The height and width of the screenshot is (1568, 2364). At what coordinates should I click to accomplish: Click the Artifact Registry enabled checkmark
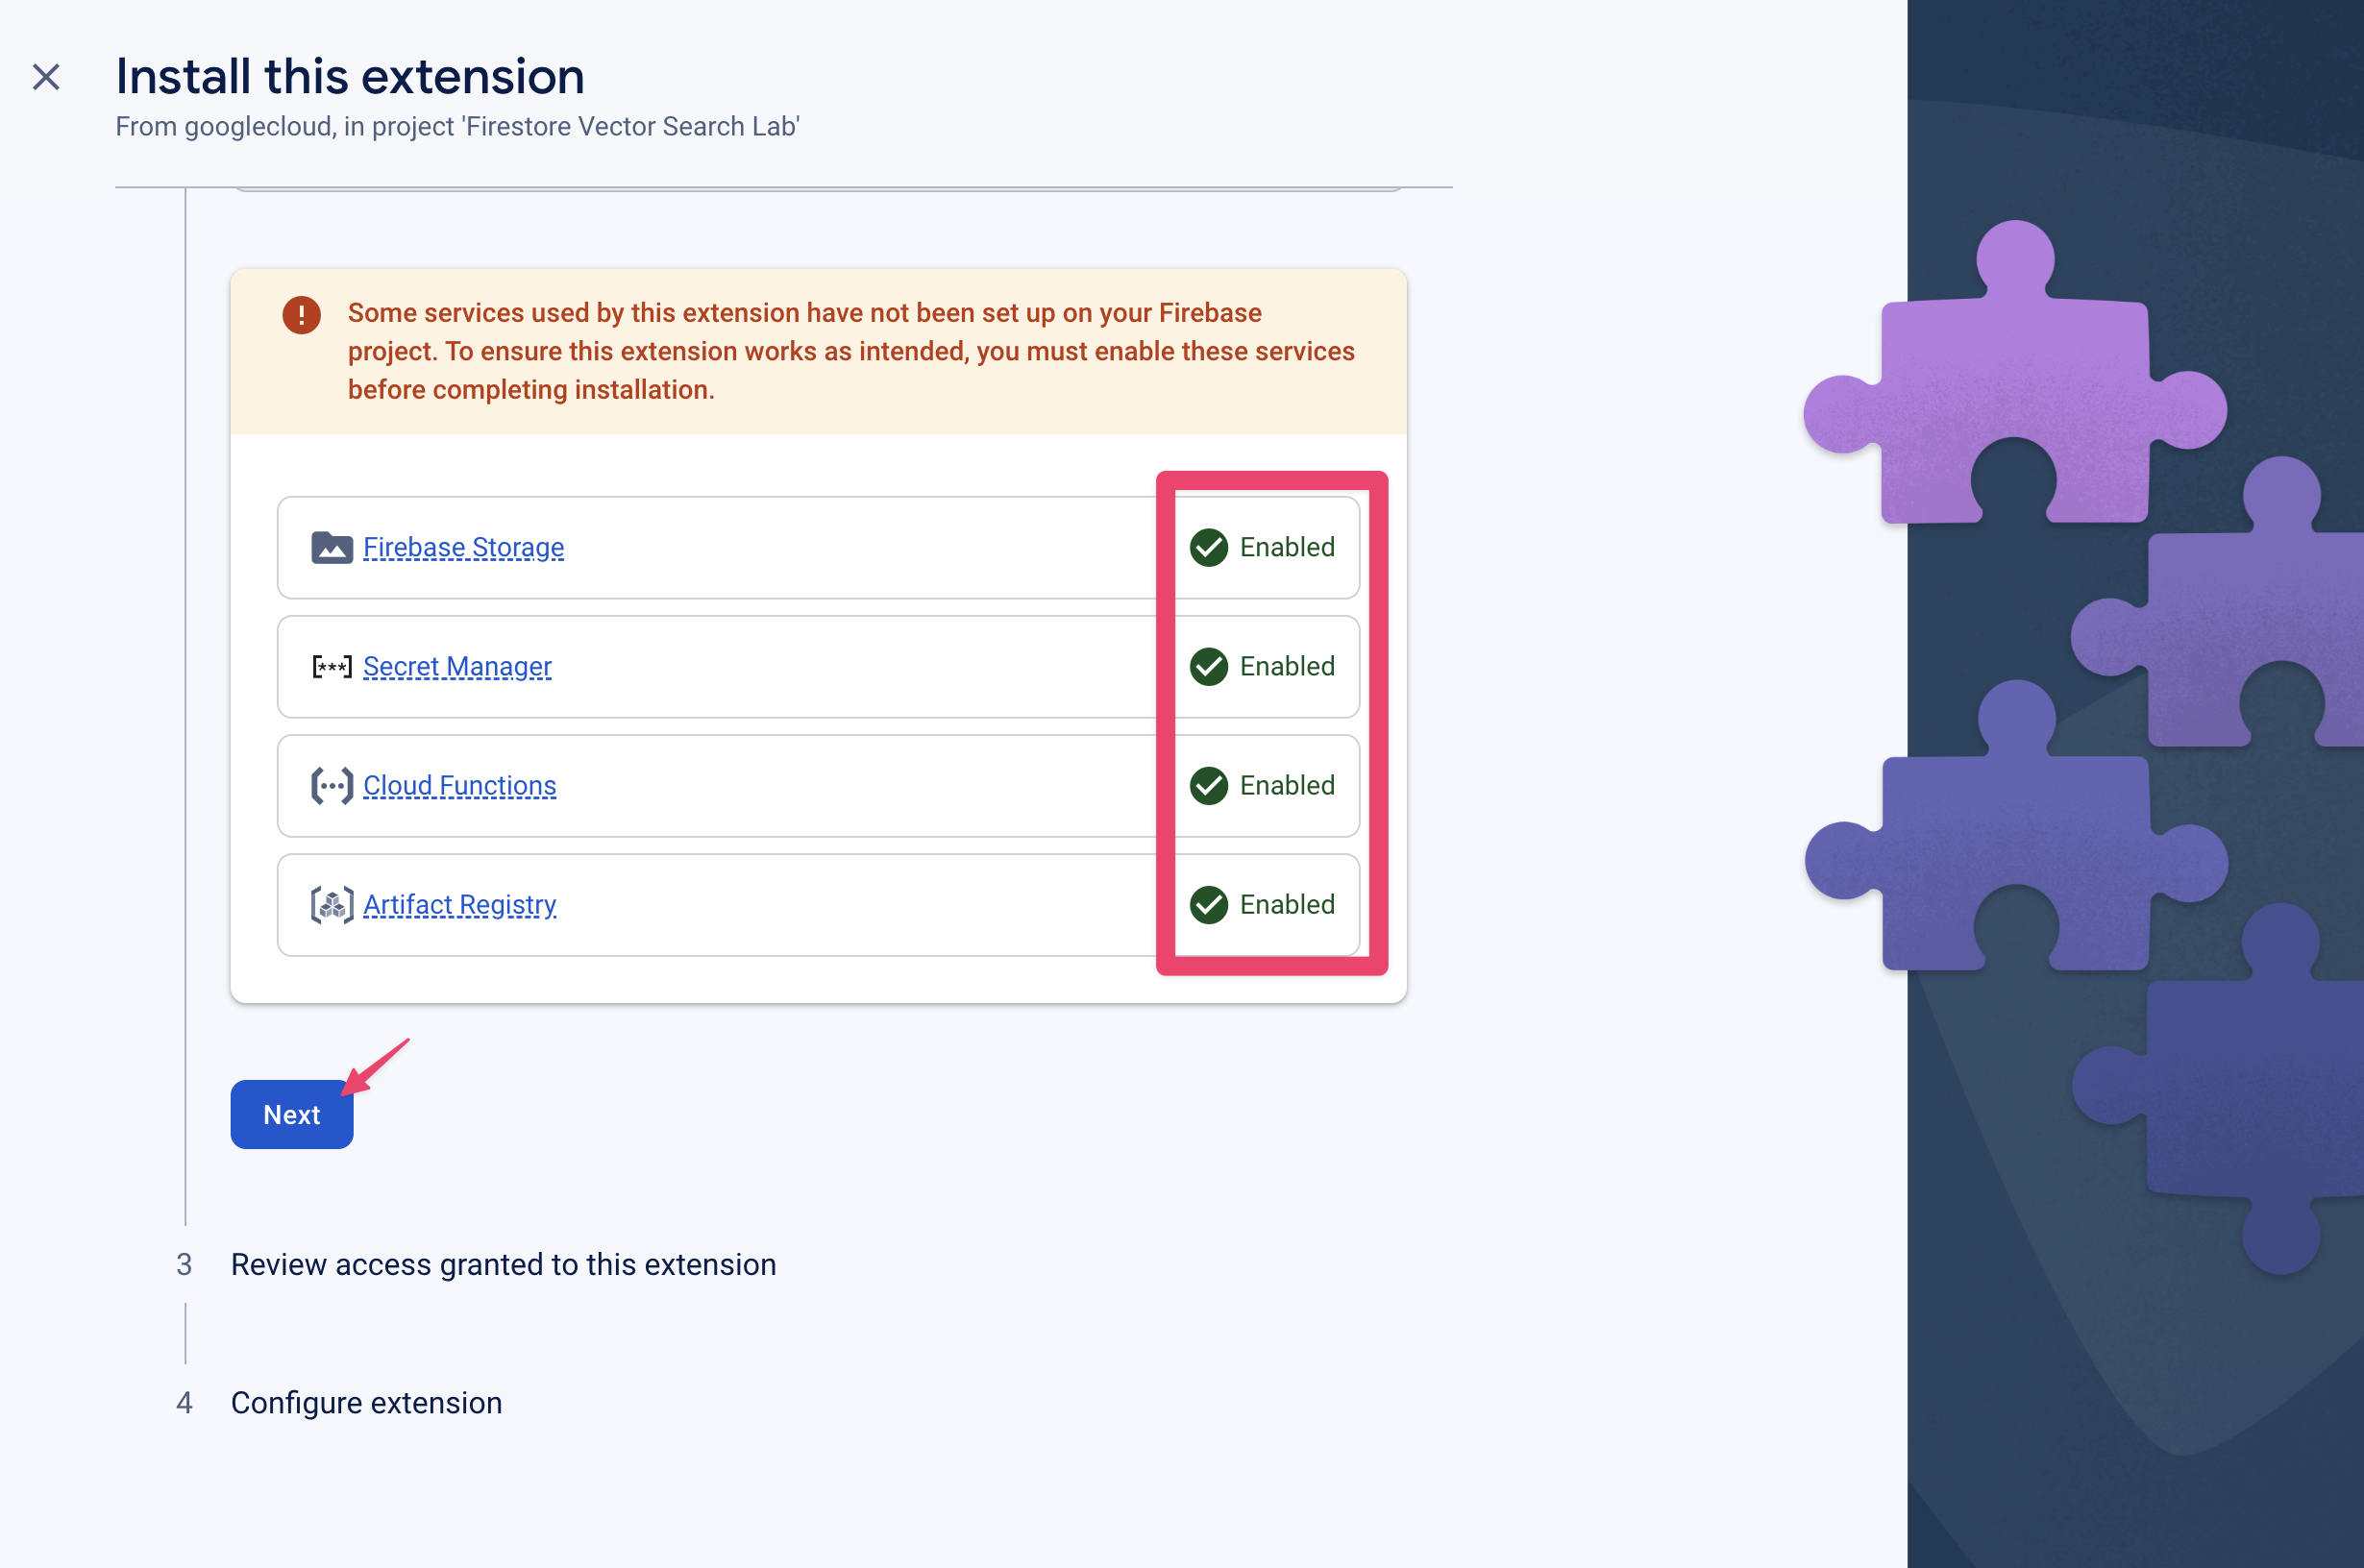point(1209,905)
